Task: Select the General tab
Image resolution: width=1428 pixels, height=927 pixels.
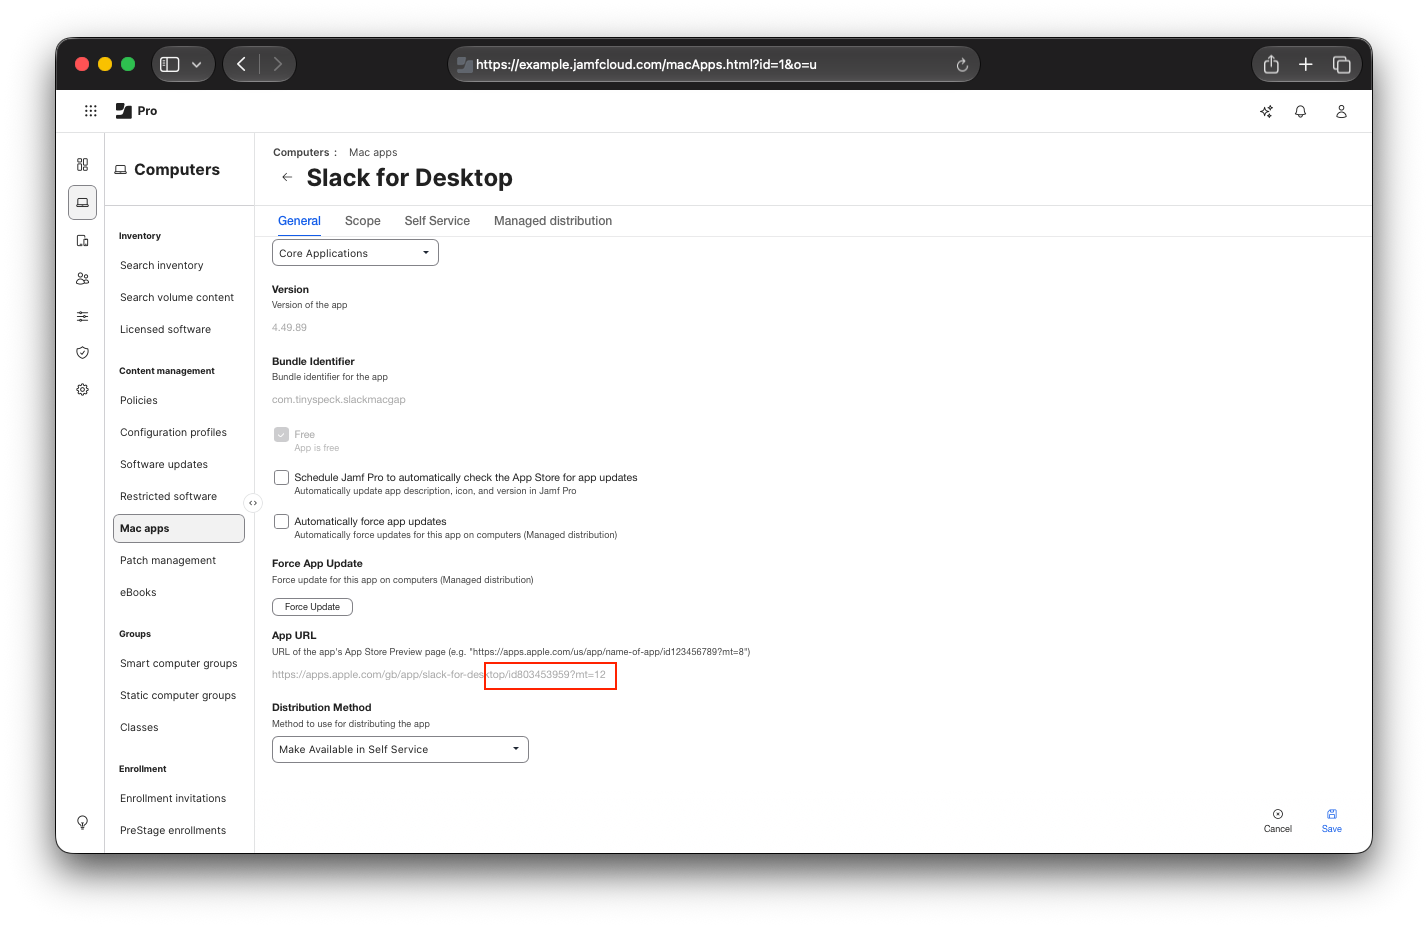Action: pos(299,221)
